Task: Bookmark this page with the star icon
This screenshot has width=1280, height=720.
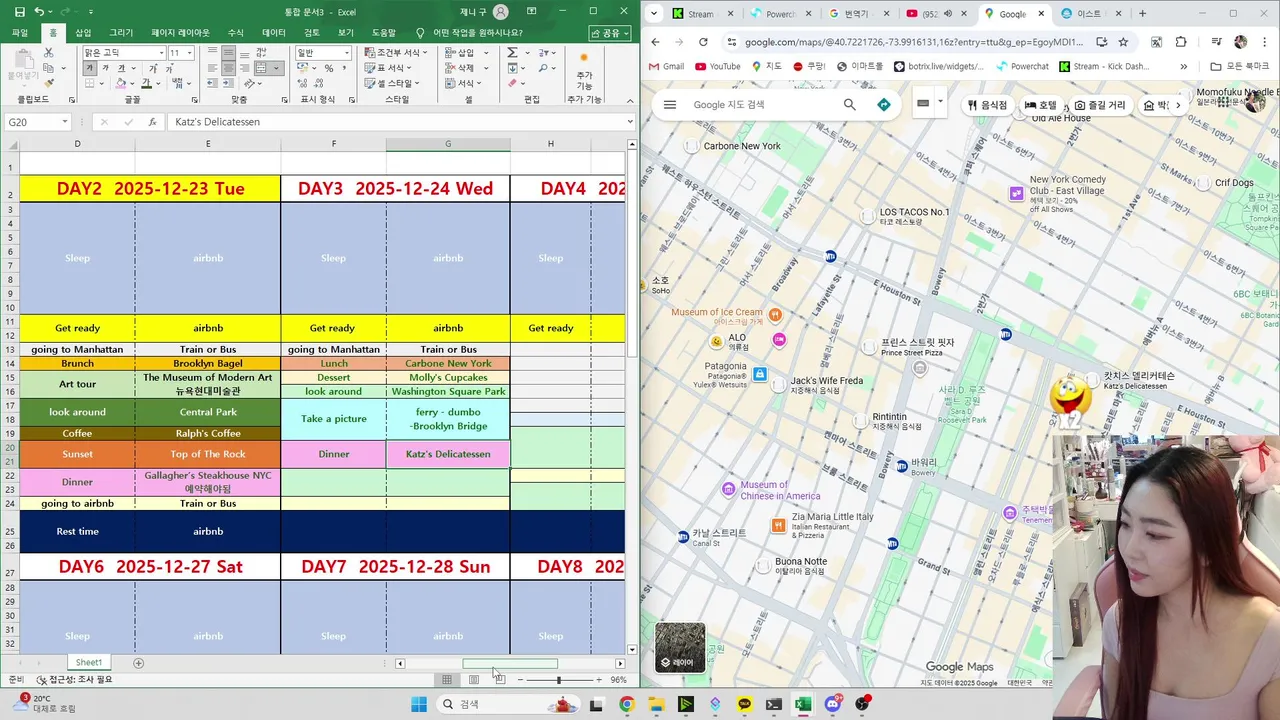Action: tap(1123, 42)
